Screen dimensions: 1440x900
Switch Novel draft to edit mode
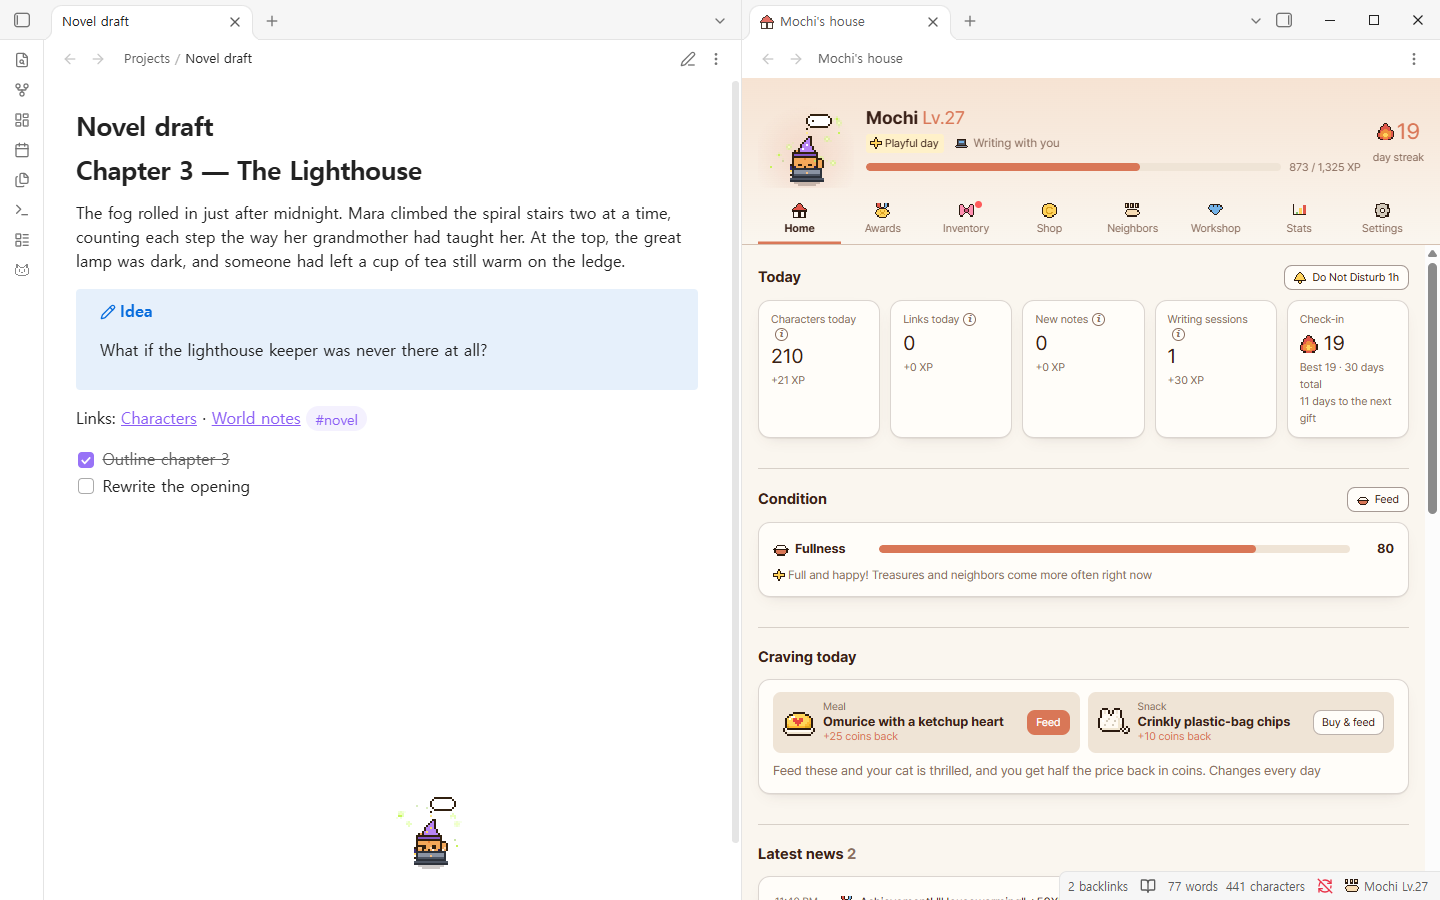[688, 59]
